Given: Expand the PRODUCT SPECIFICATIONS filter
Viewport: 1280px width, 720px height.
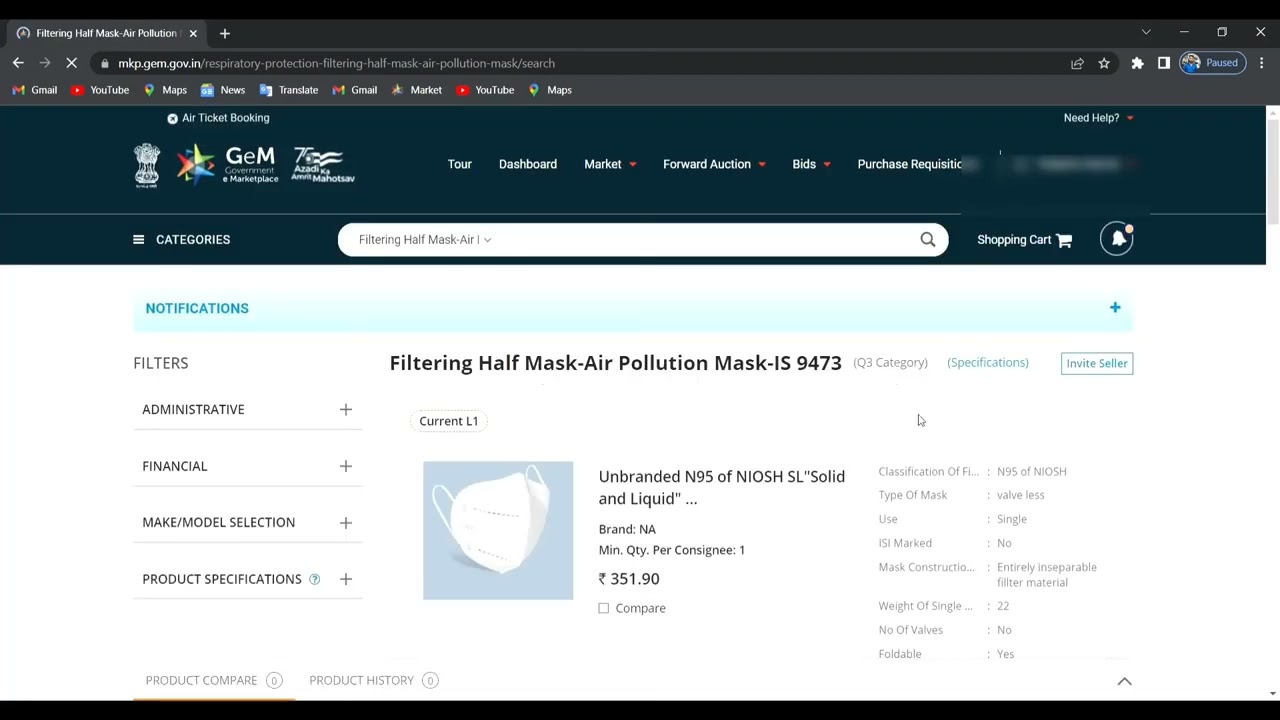Looking at the screenshot, I should pos(346,579).
